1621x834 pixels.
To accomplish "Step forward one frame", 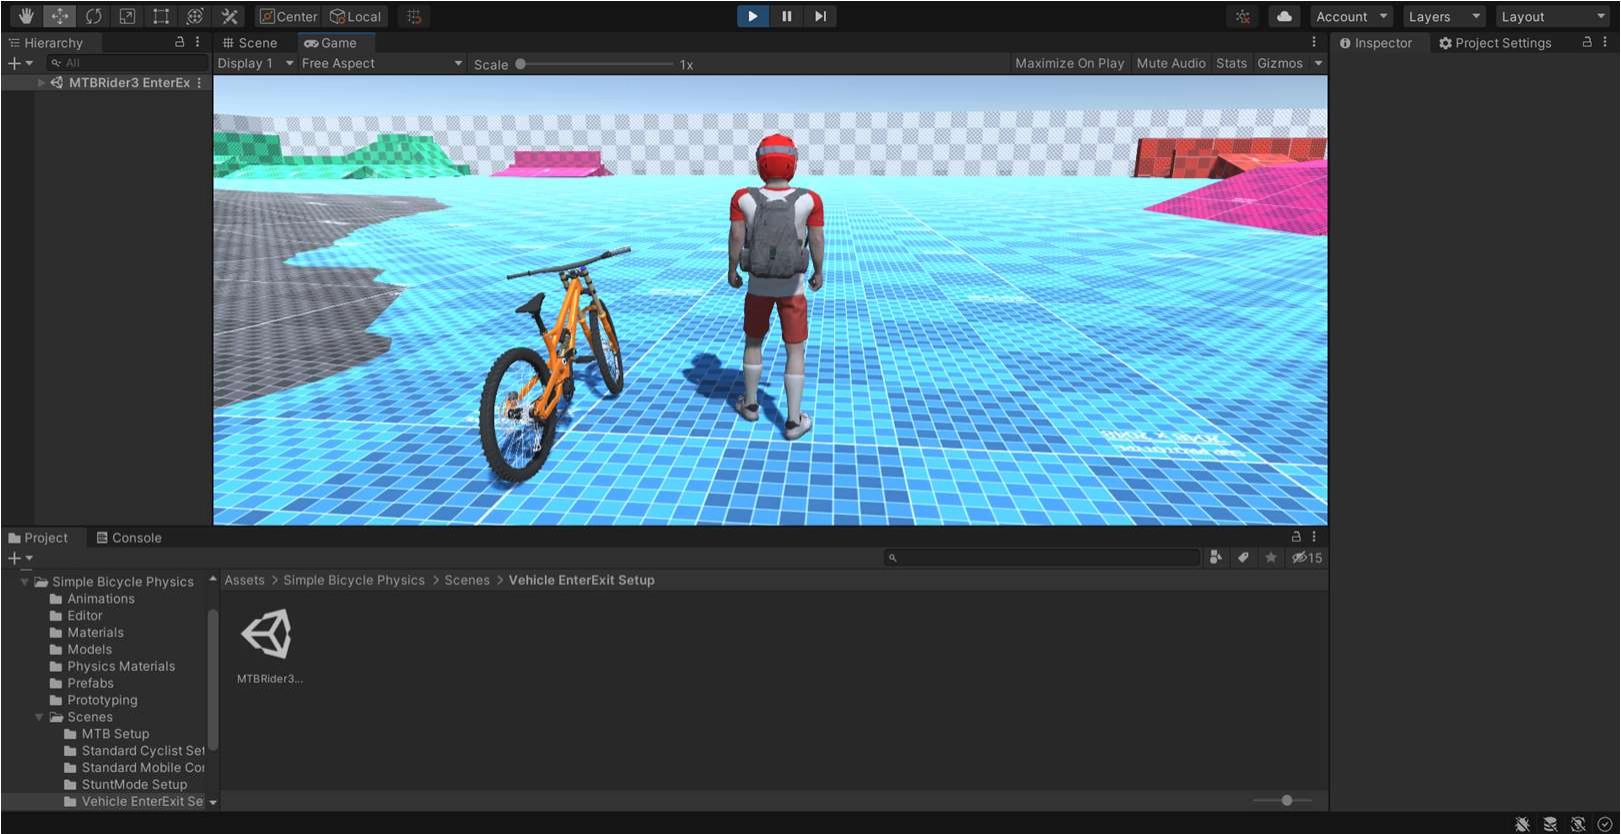I will tap(820, 16).
